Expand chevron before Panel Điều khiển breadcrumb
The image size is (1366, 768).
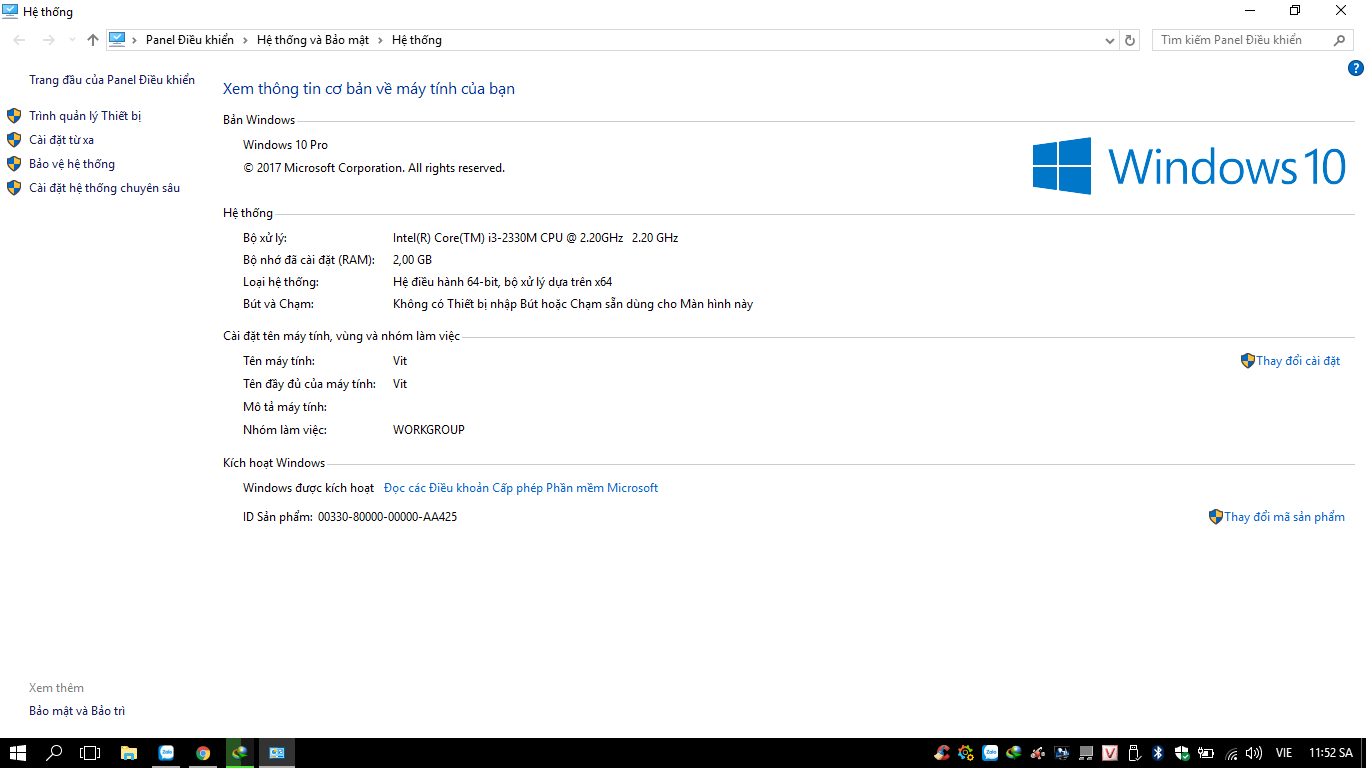(135, 40)
